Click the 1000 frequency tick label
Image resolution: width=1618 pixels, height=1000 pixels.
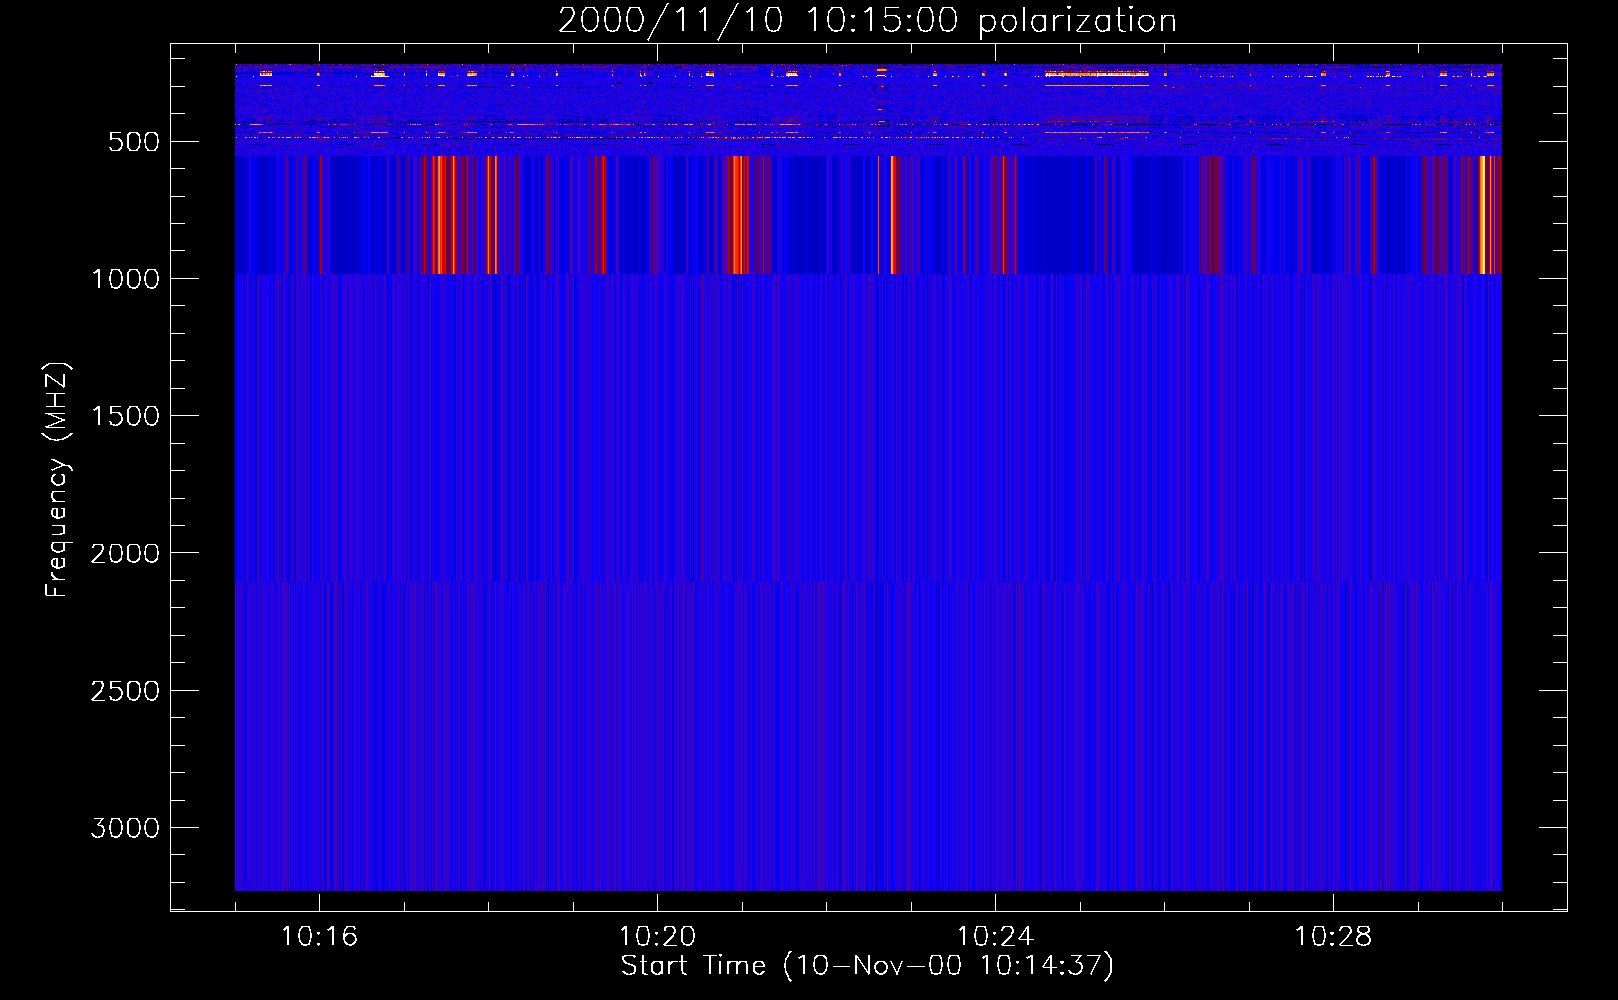pos(125,279)
